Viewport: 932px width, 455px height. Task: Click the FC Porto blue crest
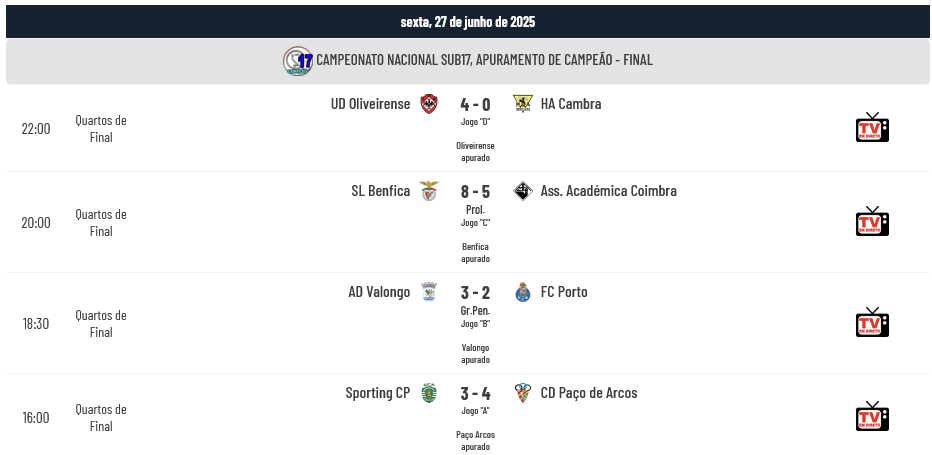pos(522,292)
